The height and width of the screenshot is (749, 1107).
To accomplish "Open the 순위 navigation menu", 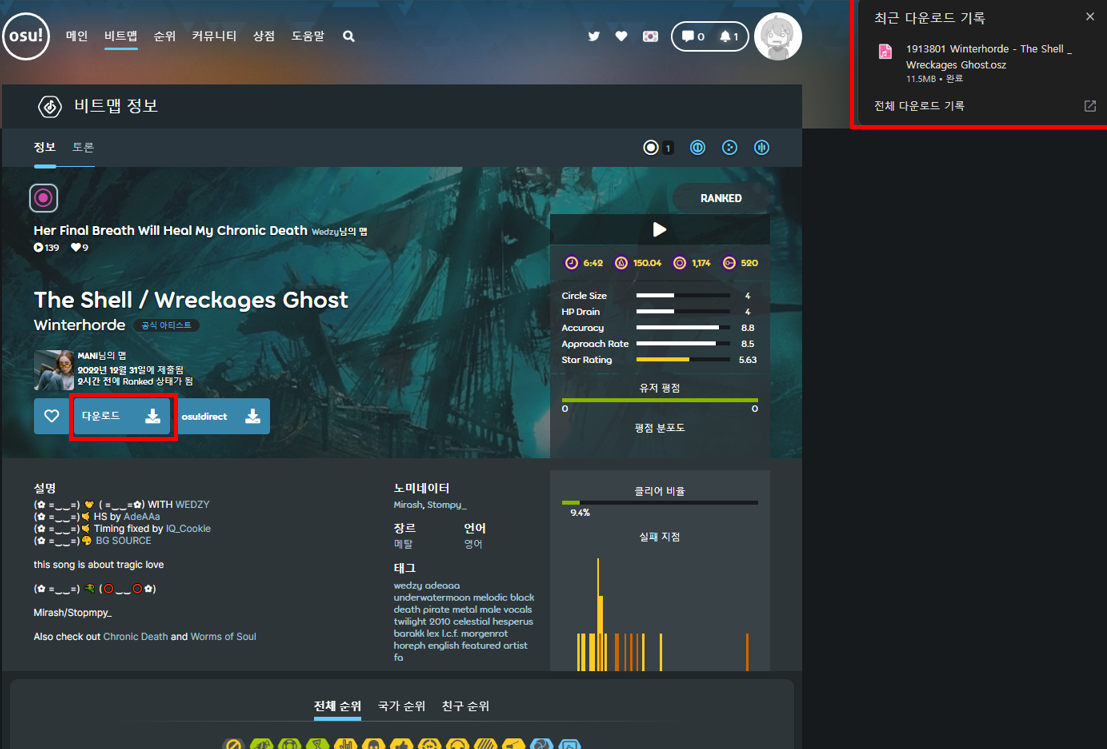I will click(x=164, y=36).
